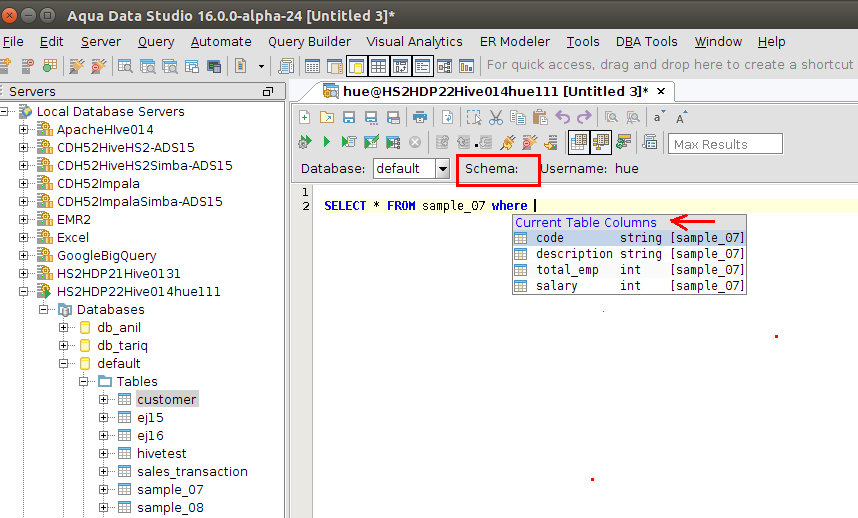Click the script scroll icon in main toolbar
Image resolution: width=858 pixels, height=518 pixels.
(x=286, y=66)
